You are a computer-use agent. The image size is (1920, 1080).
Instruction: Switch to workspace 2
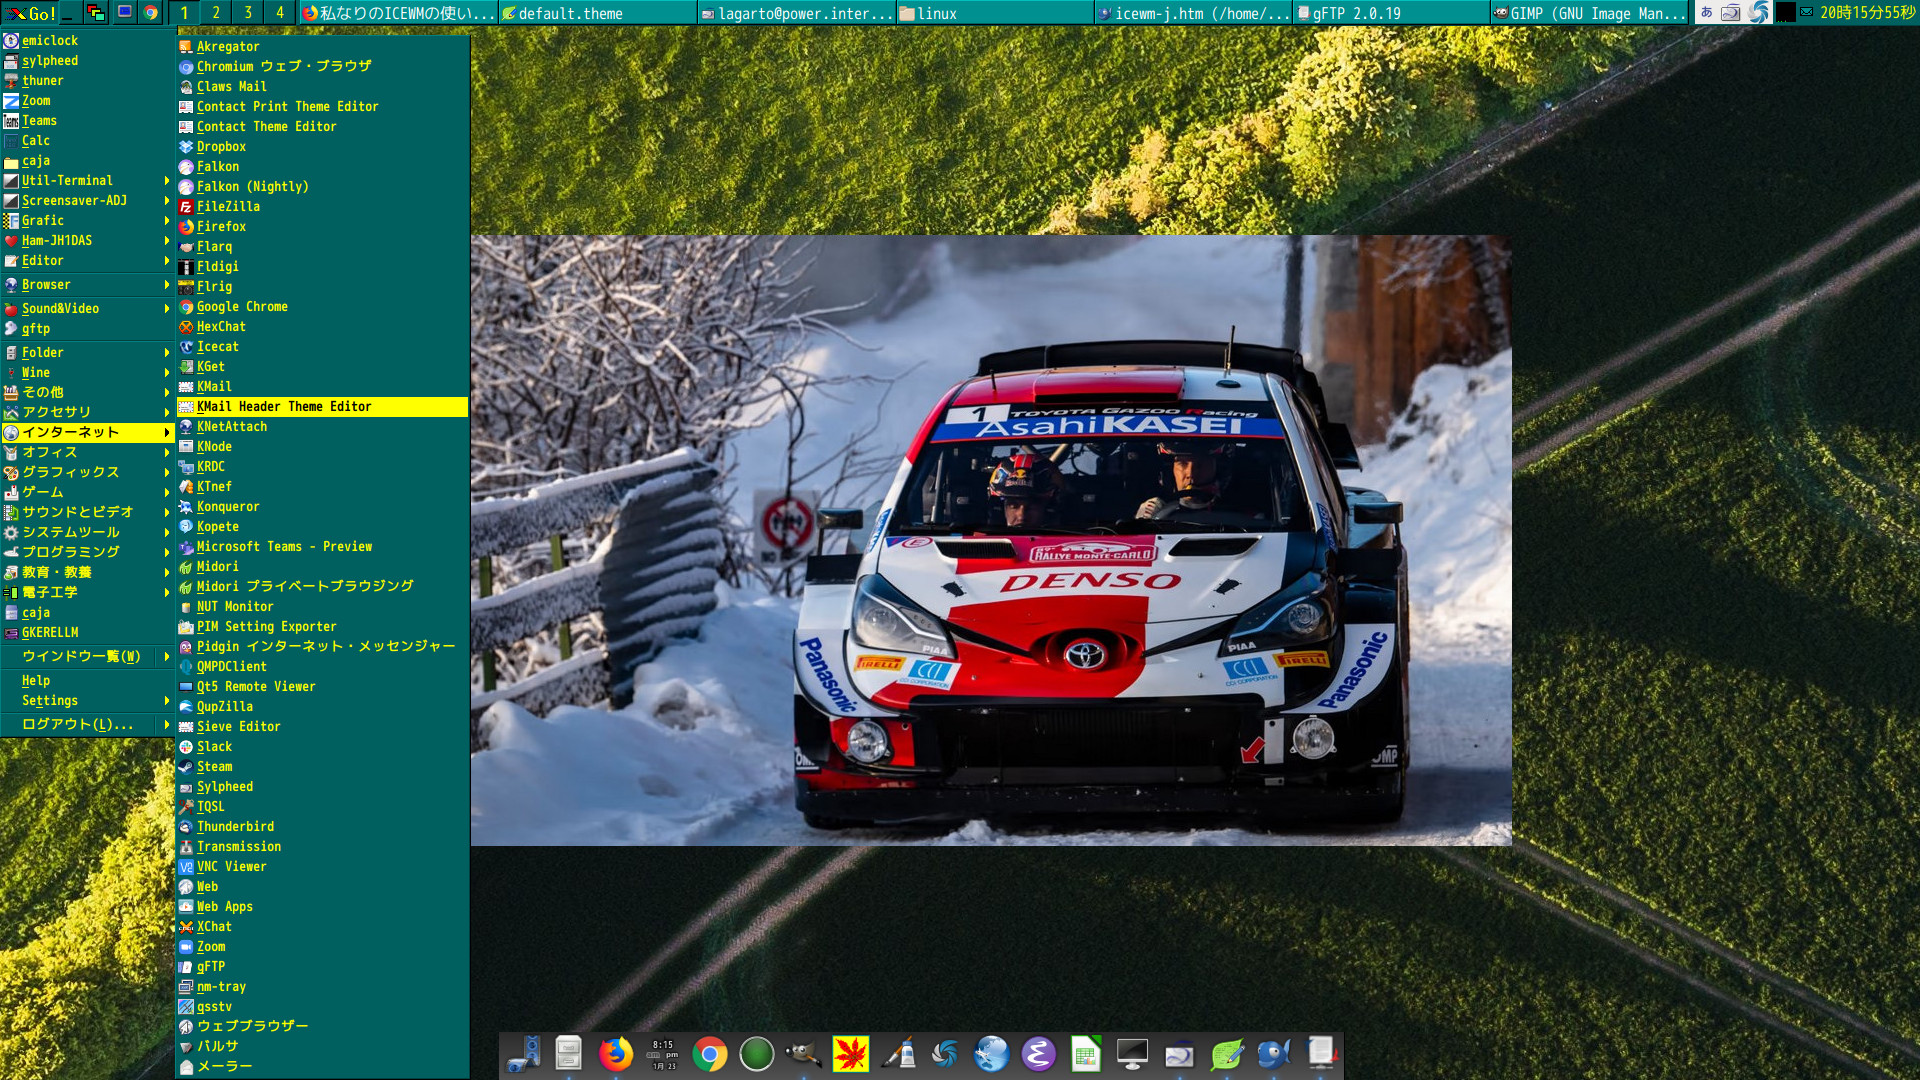tap(216, 13)
